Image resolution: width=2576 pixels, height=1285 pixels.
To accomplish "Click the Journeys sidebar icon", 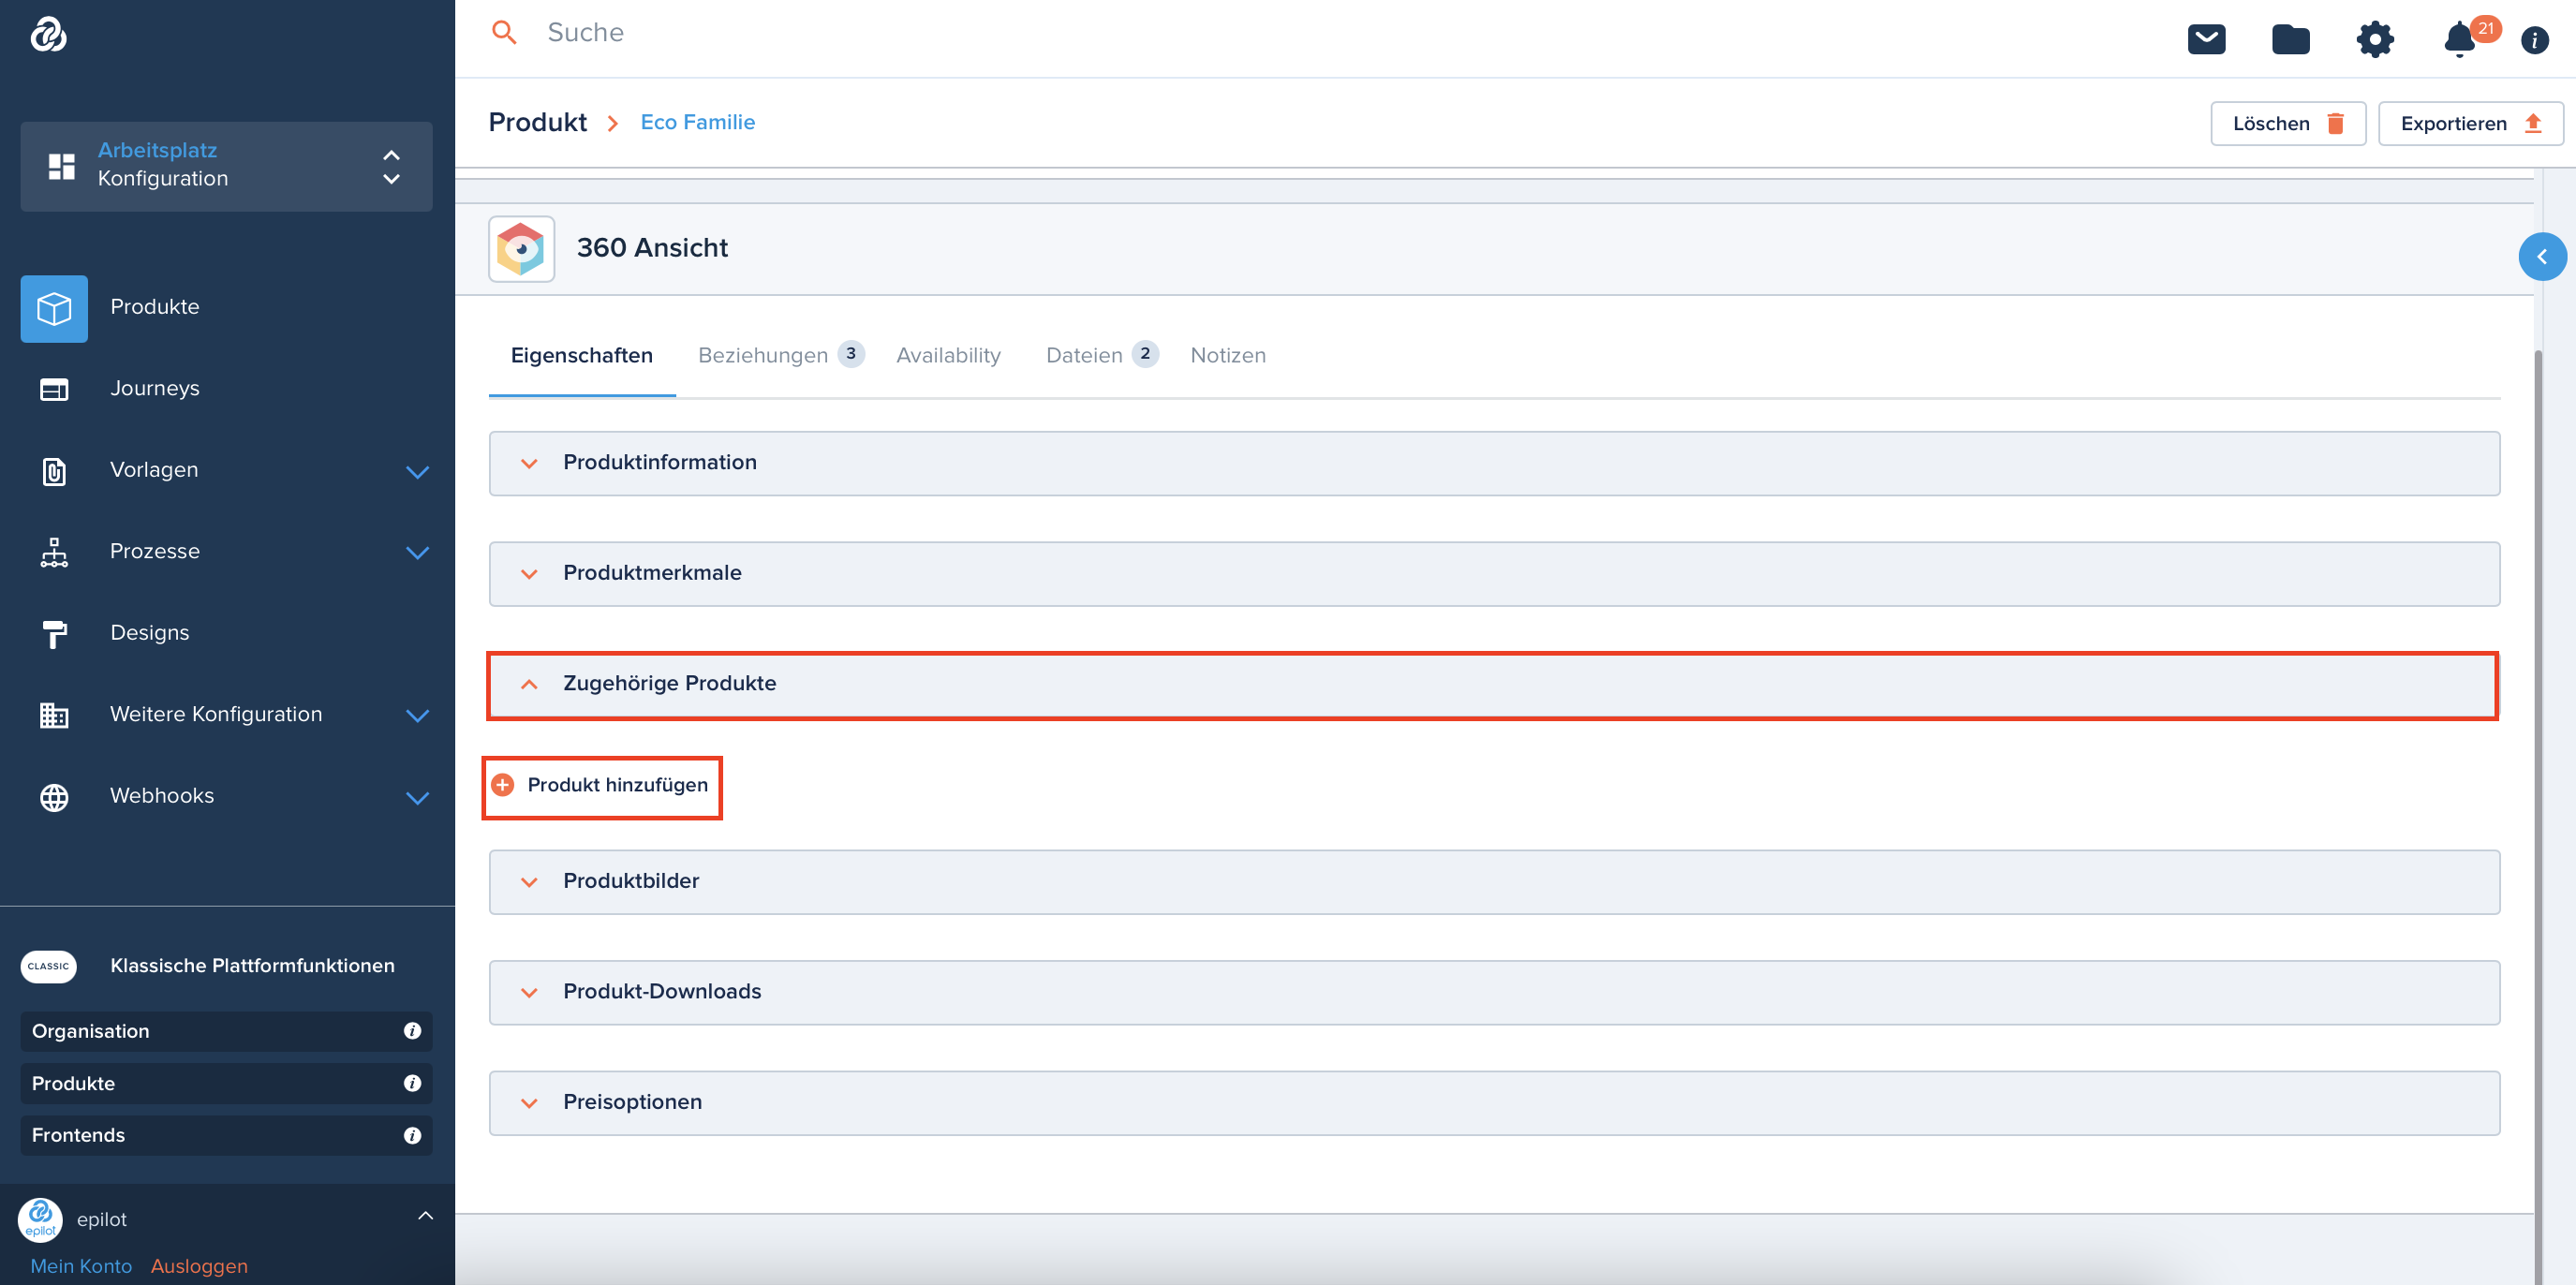I will coord(54,389).
